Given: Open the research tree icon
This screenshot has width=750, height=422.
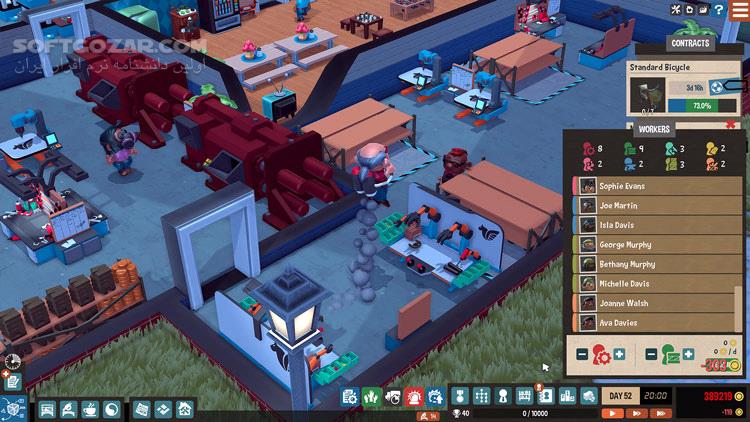Looking at the screenshot, I should click(481, 396).
